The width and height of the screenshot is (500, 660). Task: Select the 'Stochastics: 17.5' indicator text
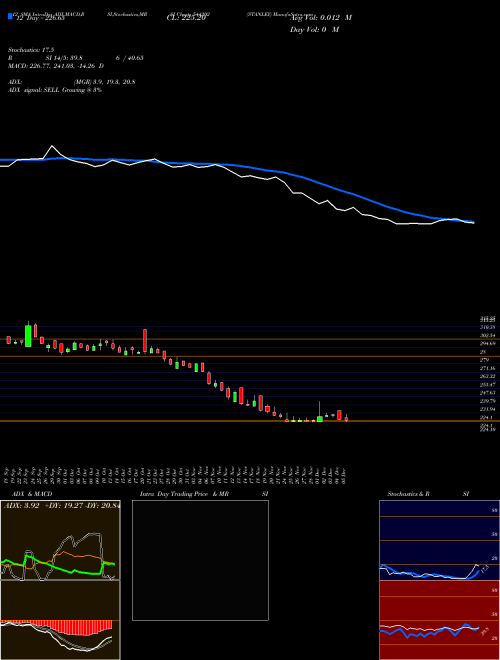[31, 50]
